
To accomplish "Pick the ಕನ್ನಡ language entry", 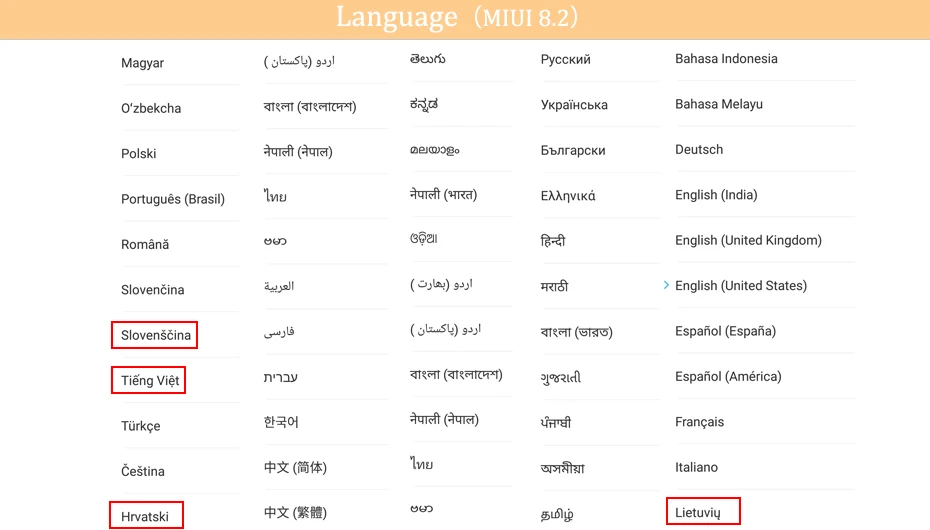I will point(424,104).
